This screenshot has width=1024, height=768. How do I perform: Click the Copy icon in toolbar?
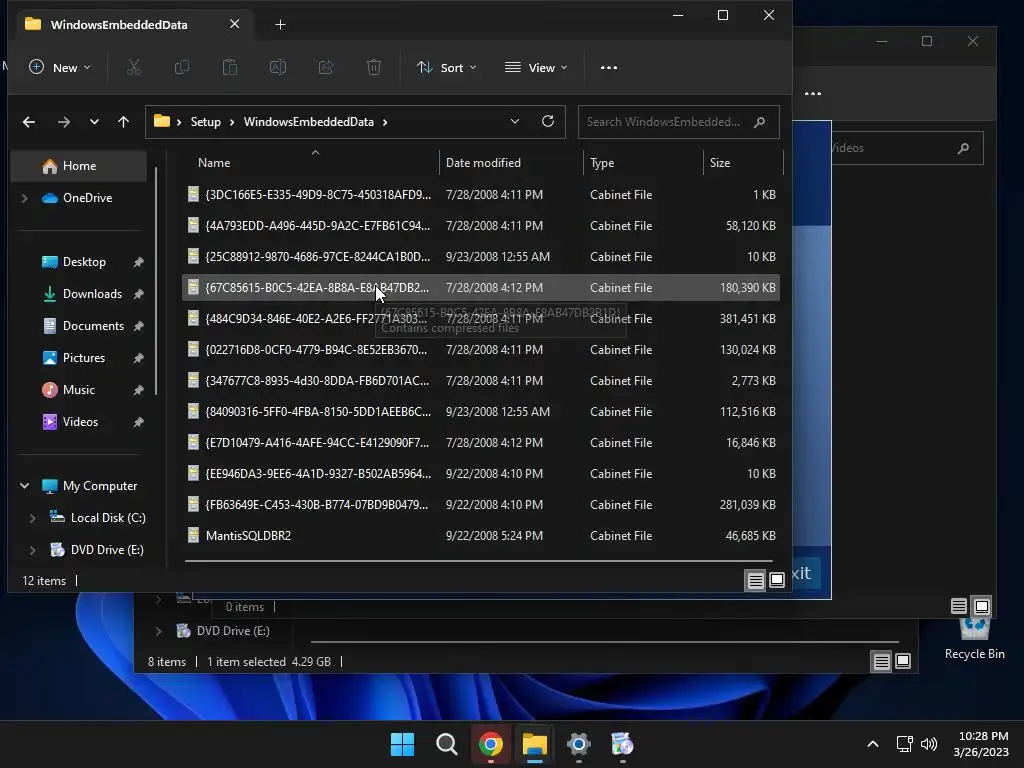pos(182,67)
